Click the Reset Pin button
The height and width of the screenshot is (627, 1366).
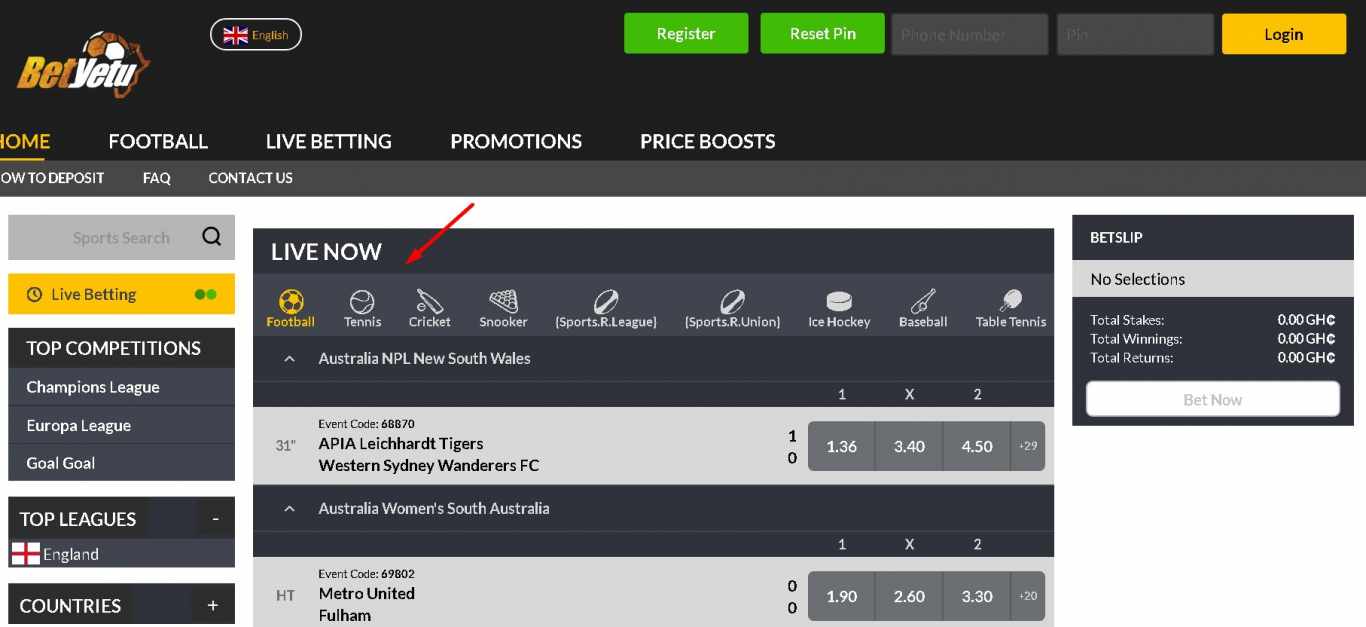coord(823,33)
